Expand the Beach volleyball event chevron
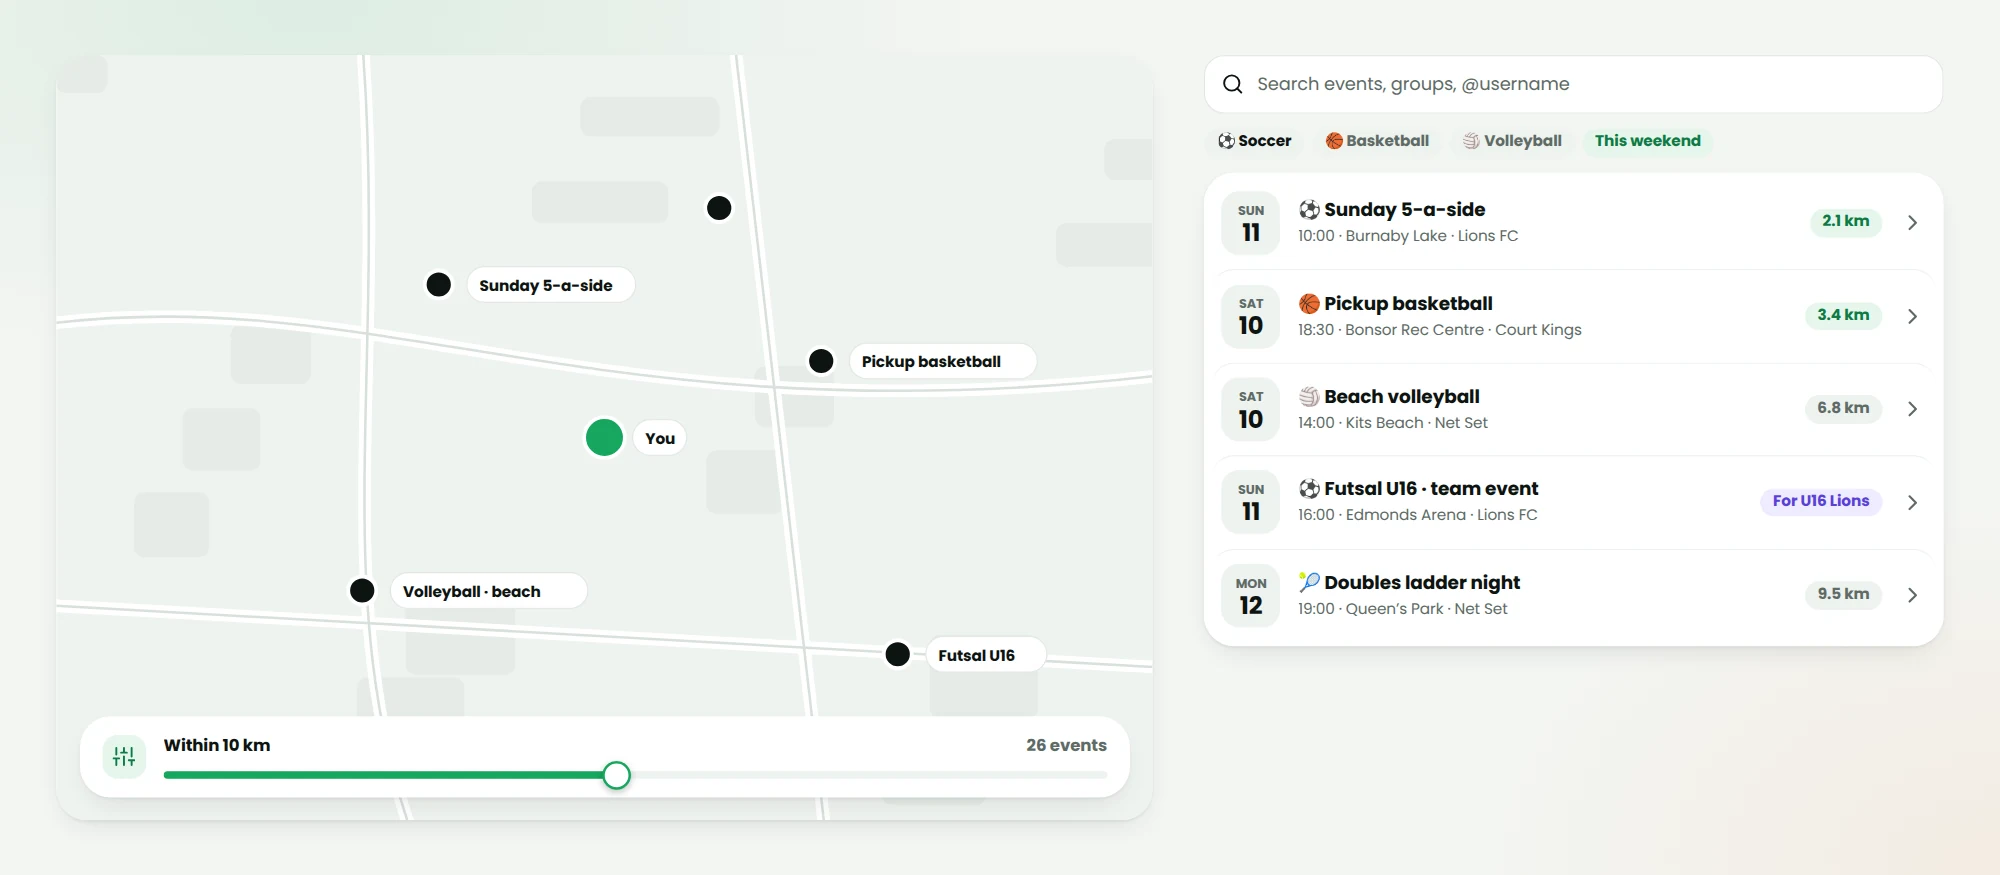The height and width of the screenshot is (875, 2000). [x=1912, y=409]
